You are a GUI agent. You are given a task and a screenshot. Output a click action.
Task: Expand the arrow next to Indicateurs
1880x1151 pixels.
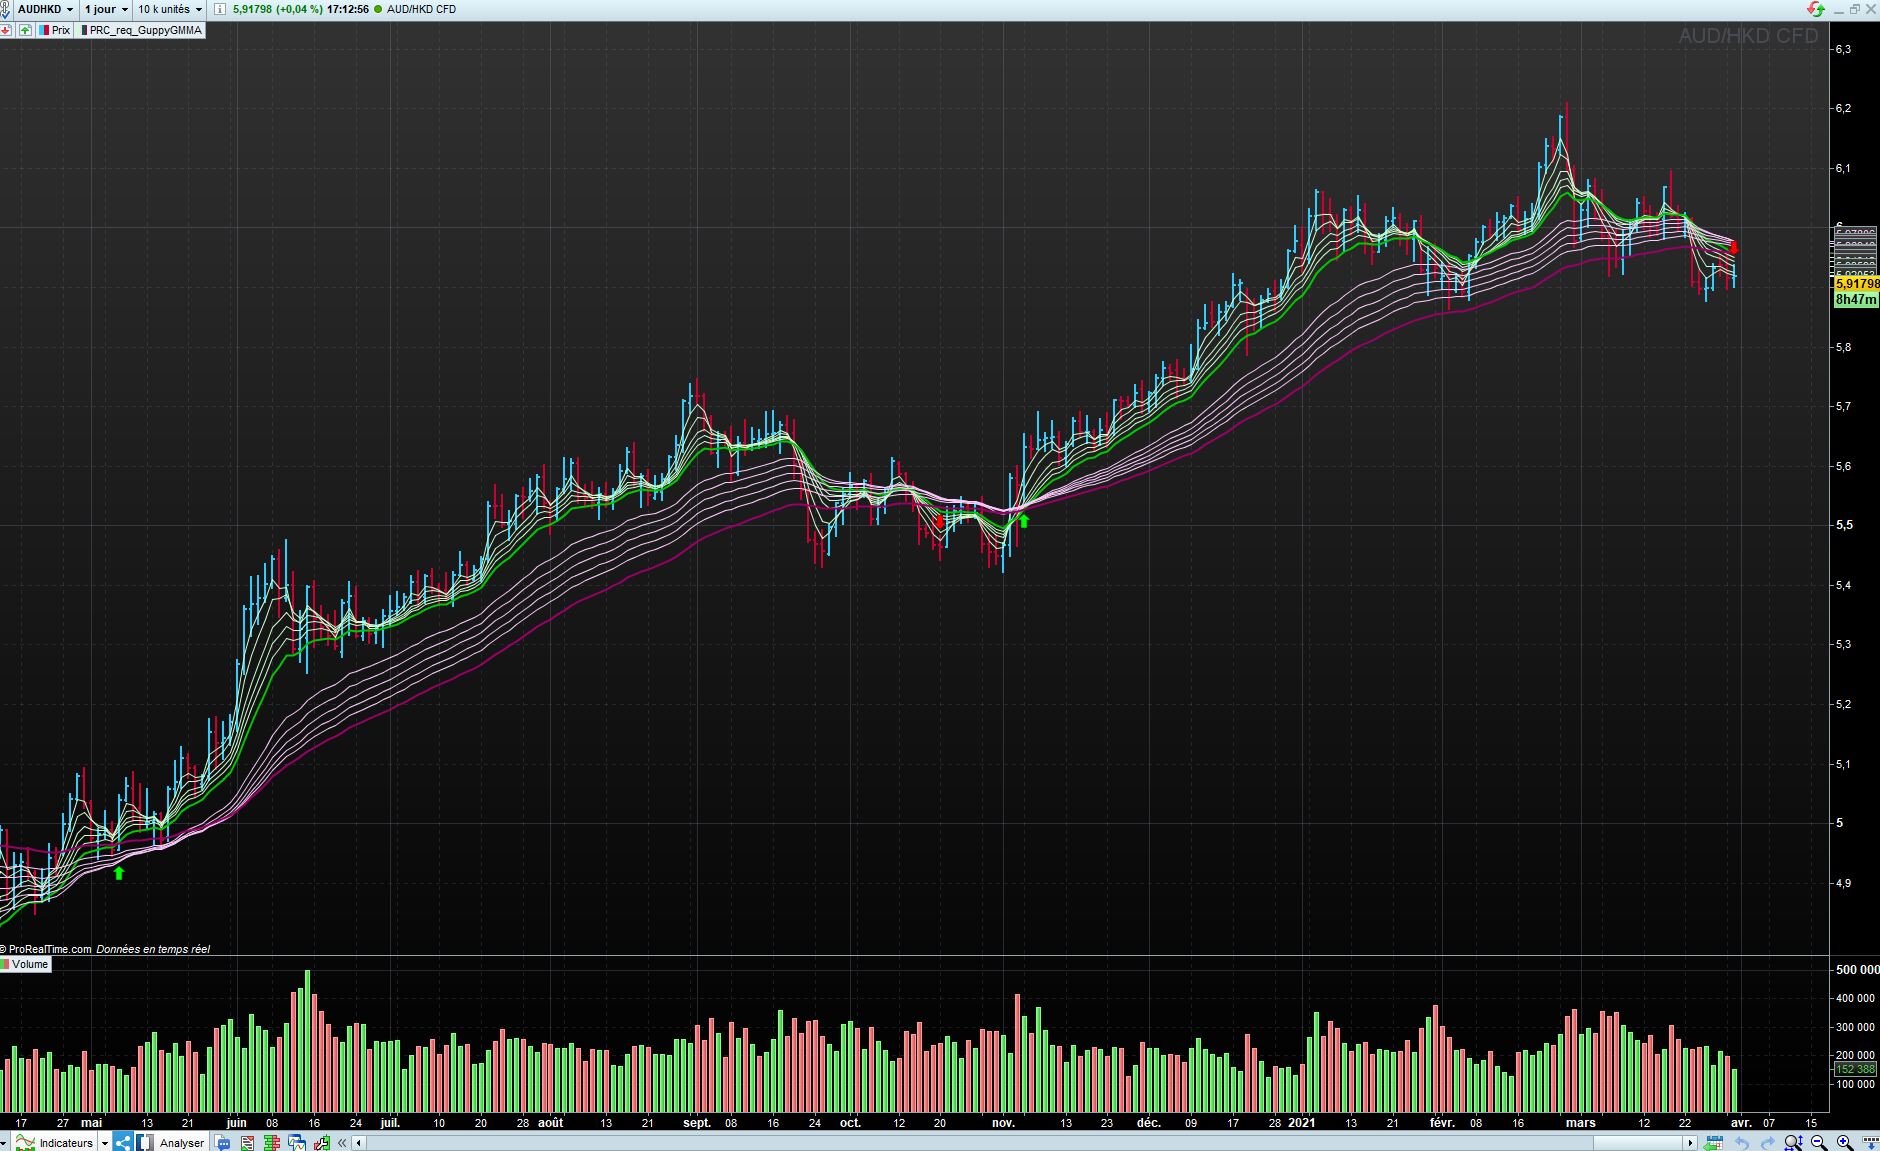click(104, 1143)
